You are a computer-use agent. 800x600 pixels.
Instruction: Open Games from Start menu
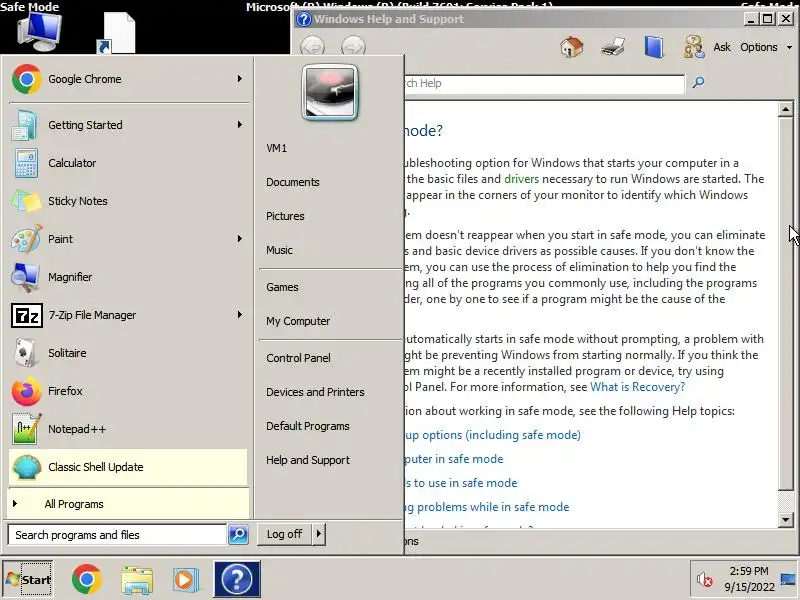pyautogui.click(x=282, y=287)
